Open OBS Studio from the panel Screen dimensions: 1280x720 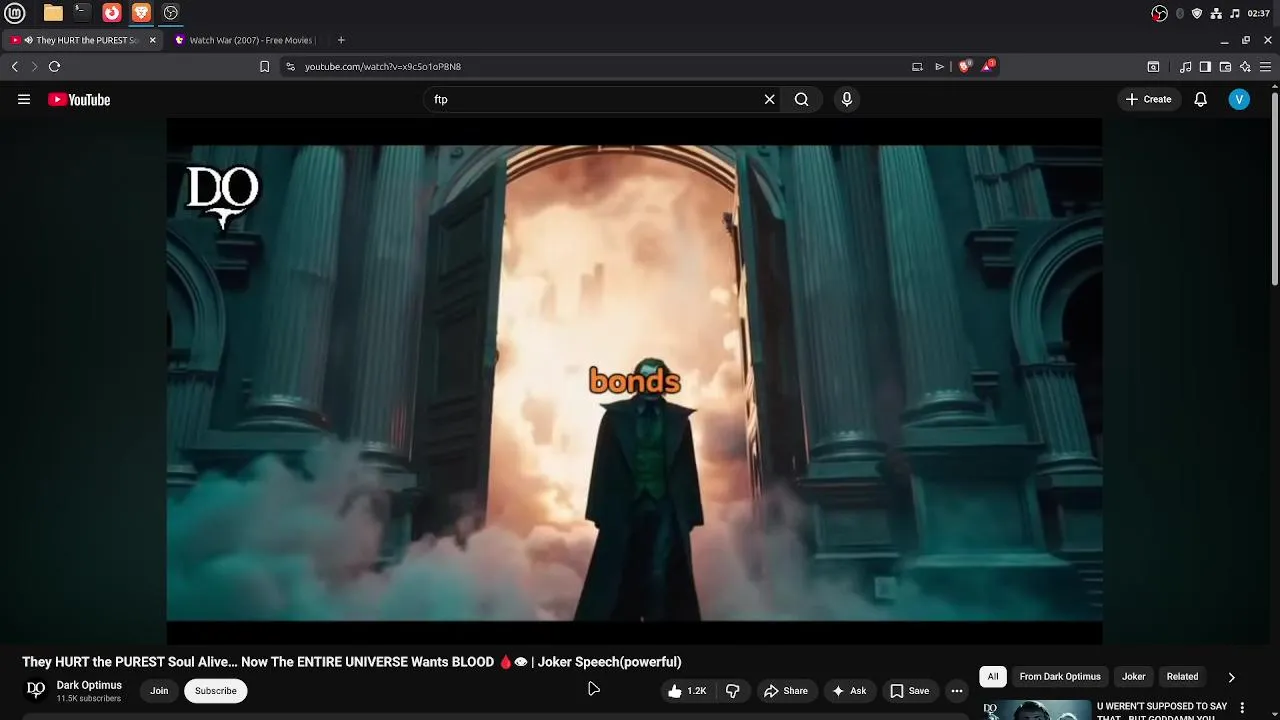click(x=171, y=13)
